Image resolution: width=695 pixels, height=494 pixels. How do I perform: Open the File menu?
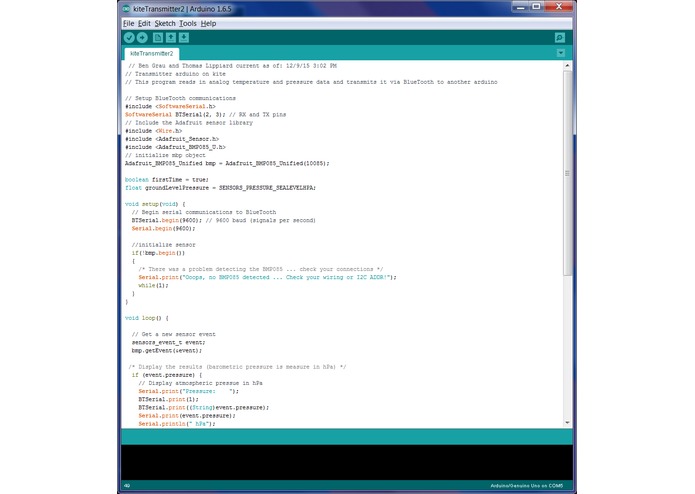coord(129,23)
